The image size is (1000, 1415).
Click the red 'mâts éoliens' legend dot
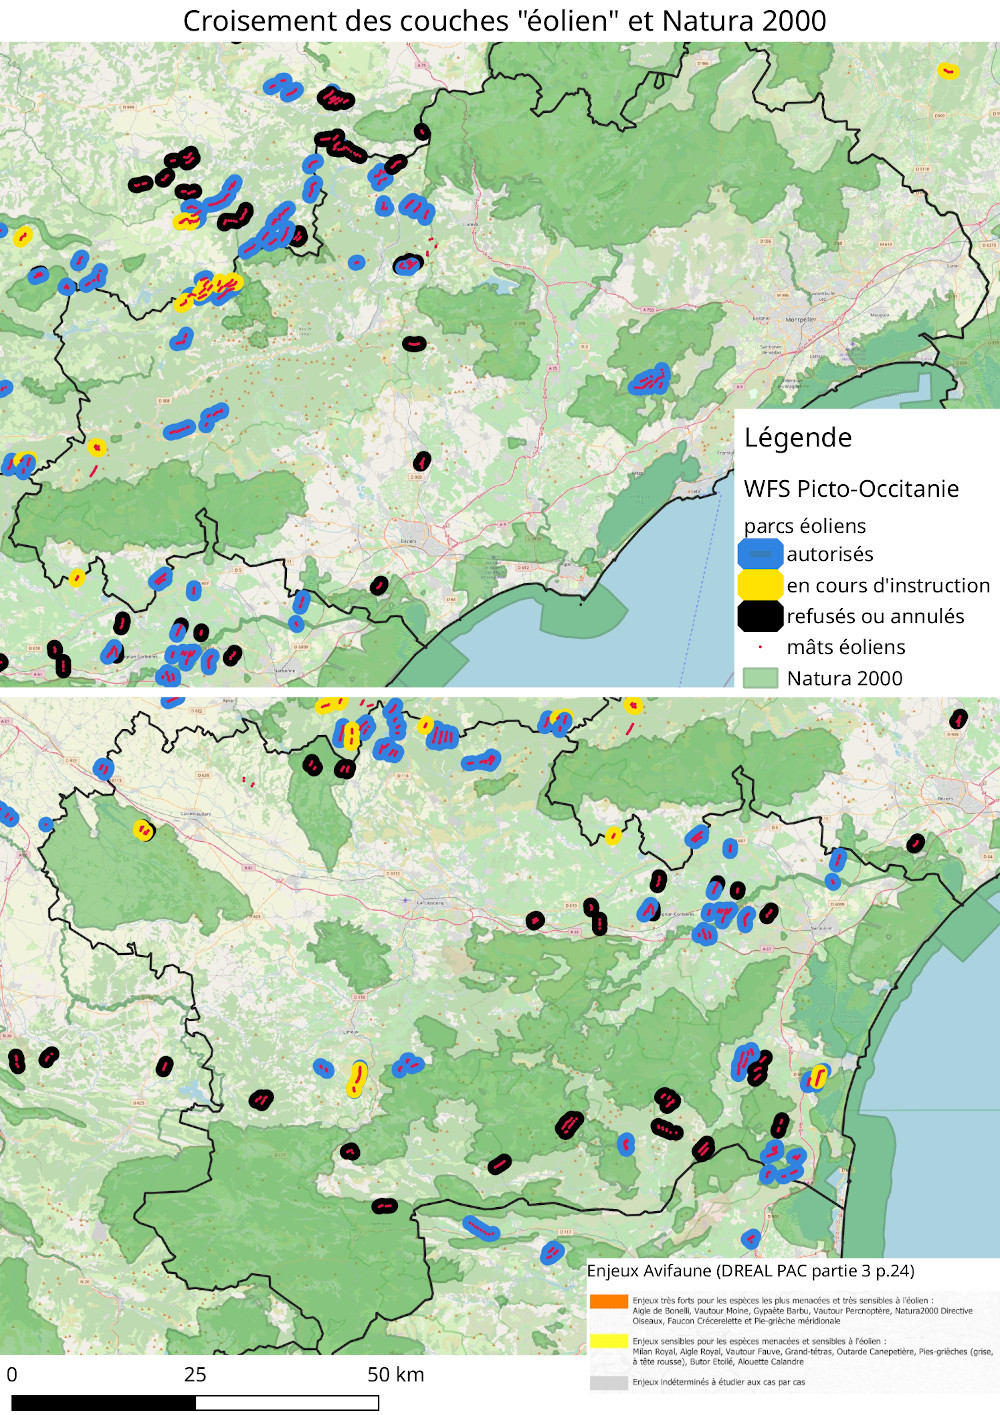click(760, 647)
